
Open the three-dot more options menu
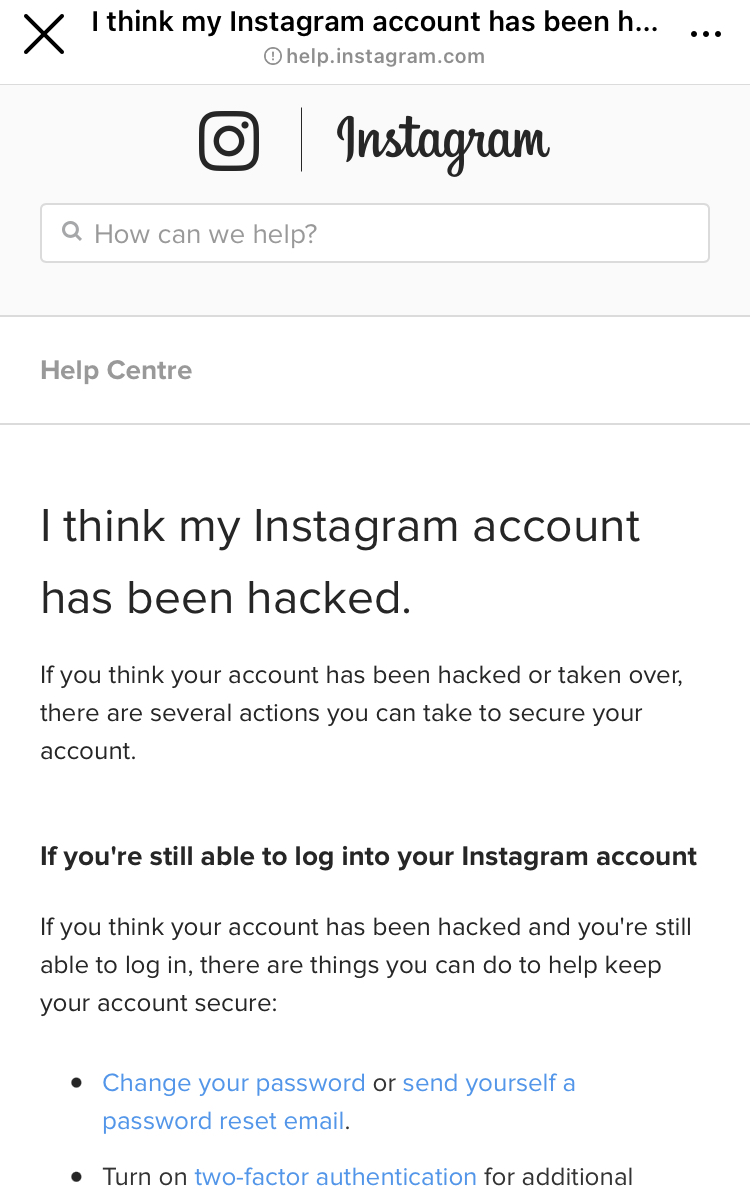706,34
